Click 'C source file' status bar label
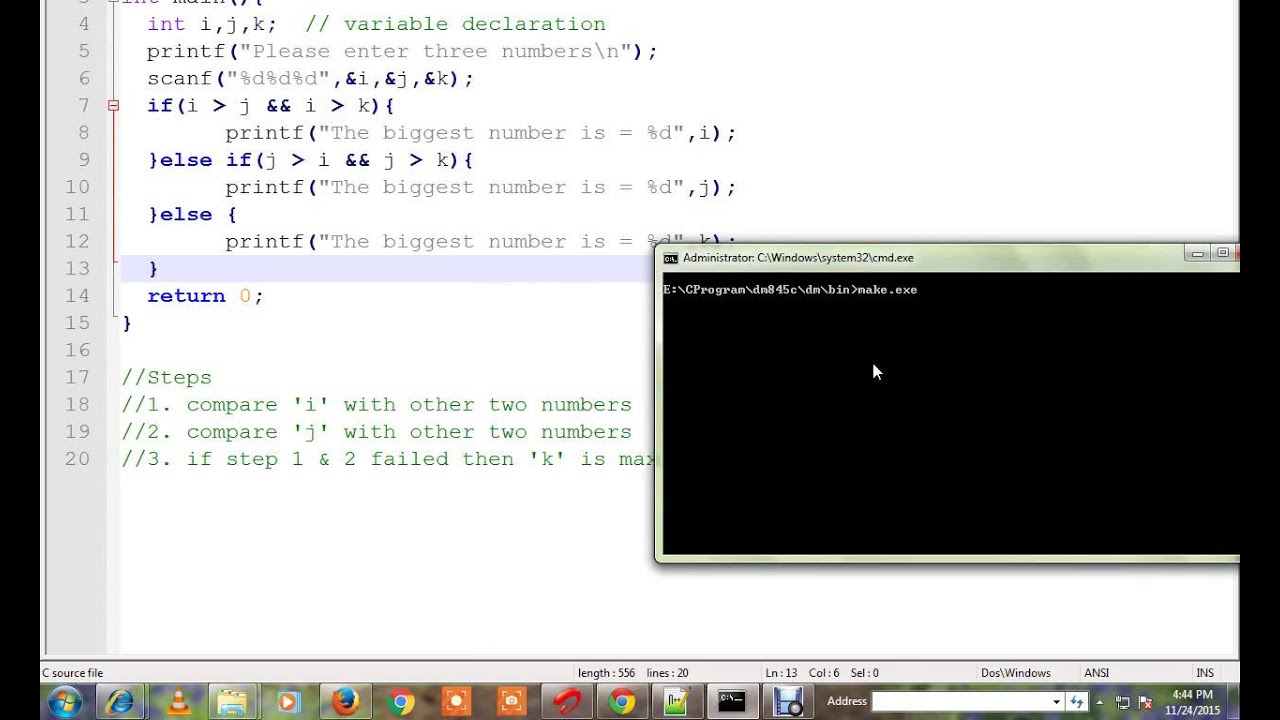 pos(72,673)
